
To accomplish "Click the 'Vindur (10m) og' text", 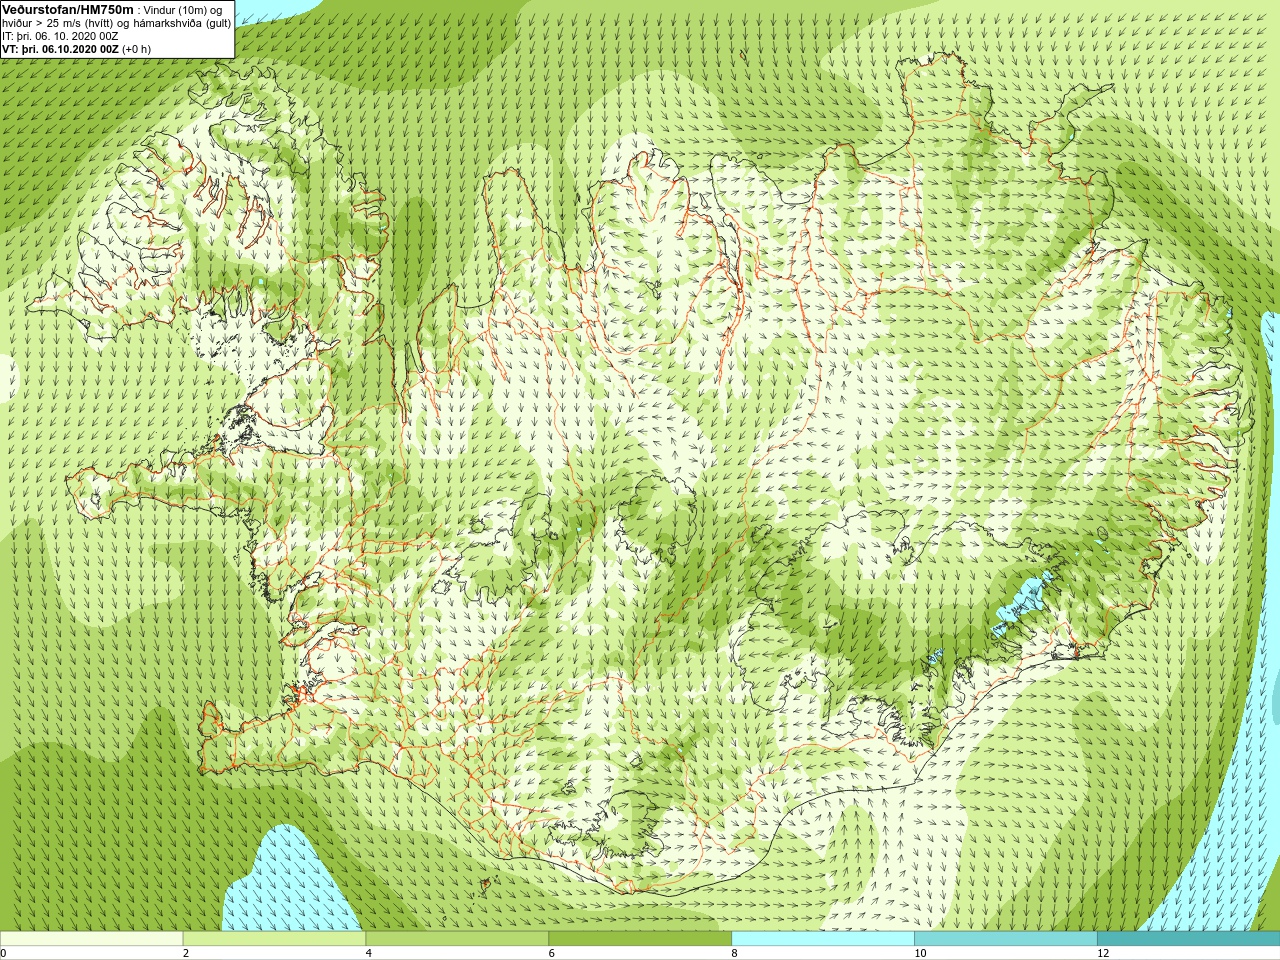I will click(x=183, y=10).
